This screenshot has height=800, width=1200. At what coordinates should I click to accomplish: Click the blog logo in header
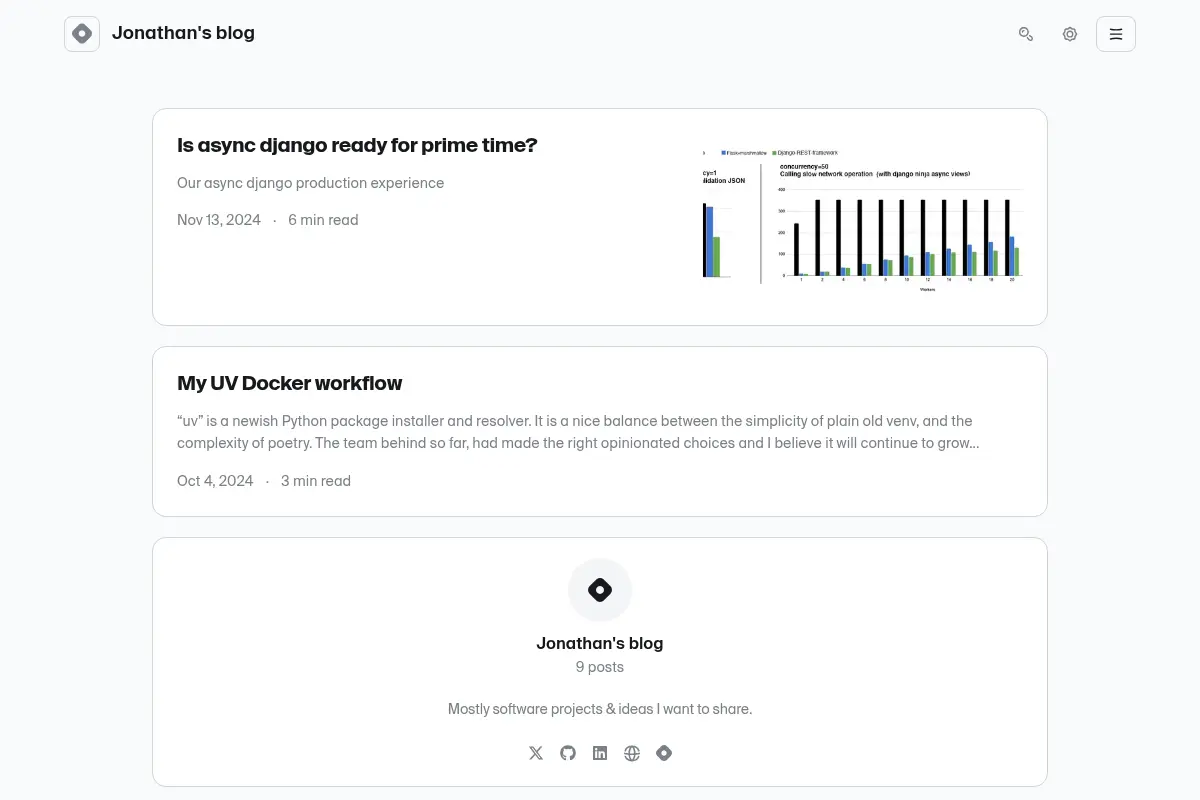click(82, 34)
